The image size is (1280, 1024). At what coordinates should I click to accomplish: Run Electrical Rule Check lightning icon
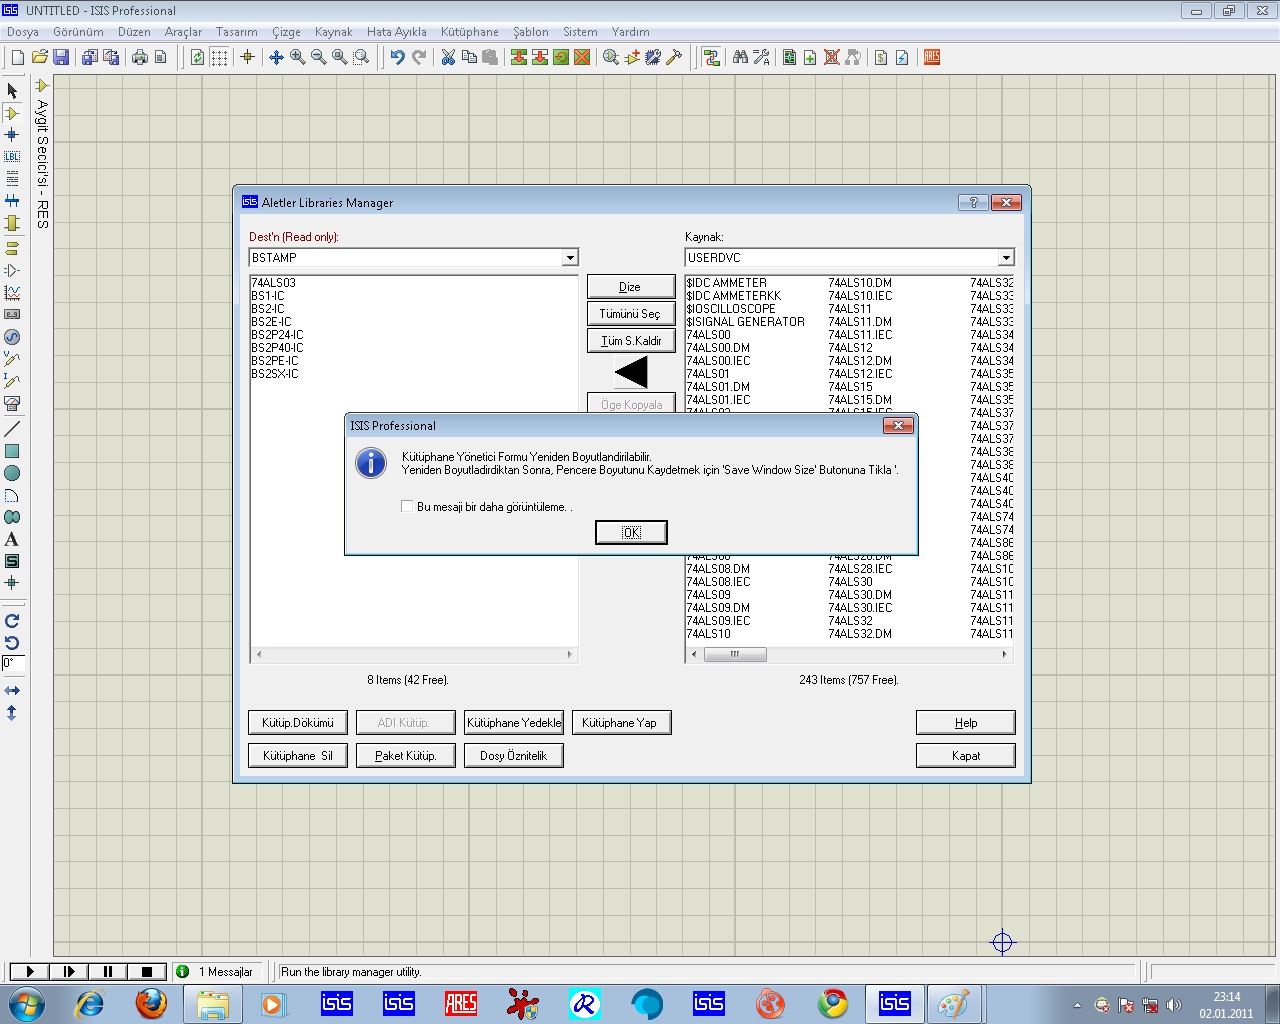point(902,57)
